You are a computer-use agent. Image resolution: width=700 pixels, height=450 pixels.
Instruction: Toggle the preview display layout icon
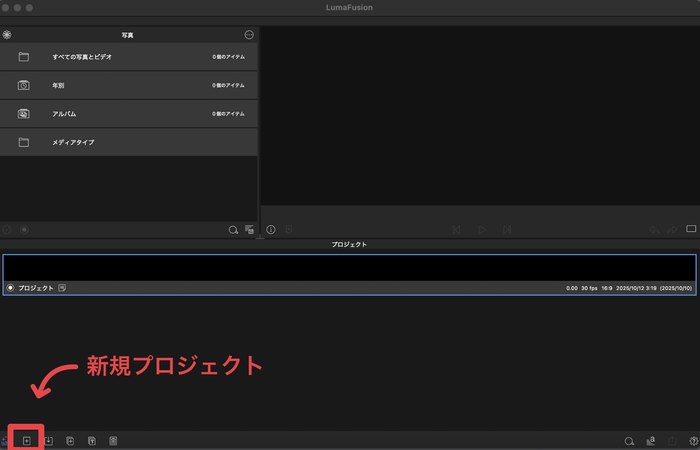(x=690, y=230)
